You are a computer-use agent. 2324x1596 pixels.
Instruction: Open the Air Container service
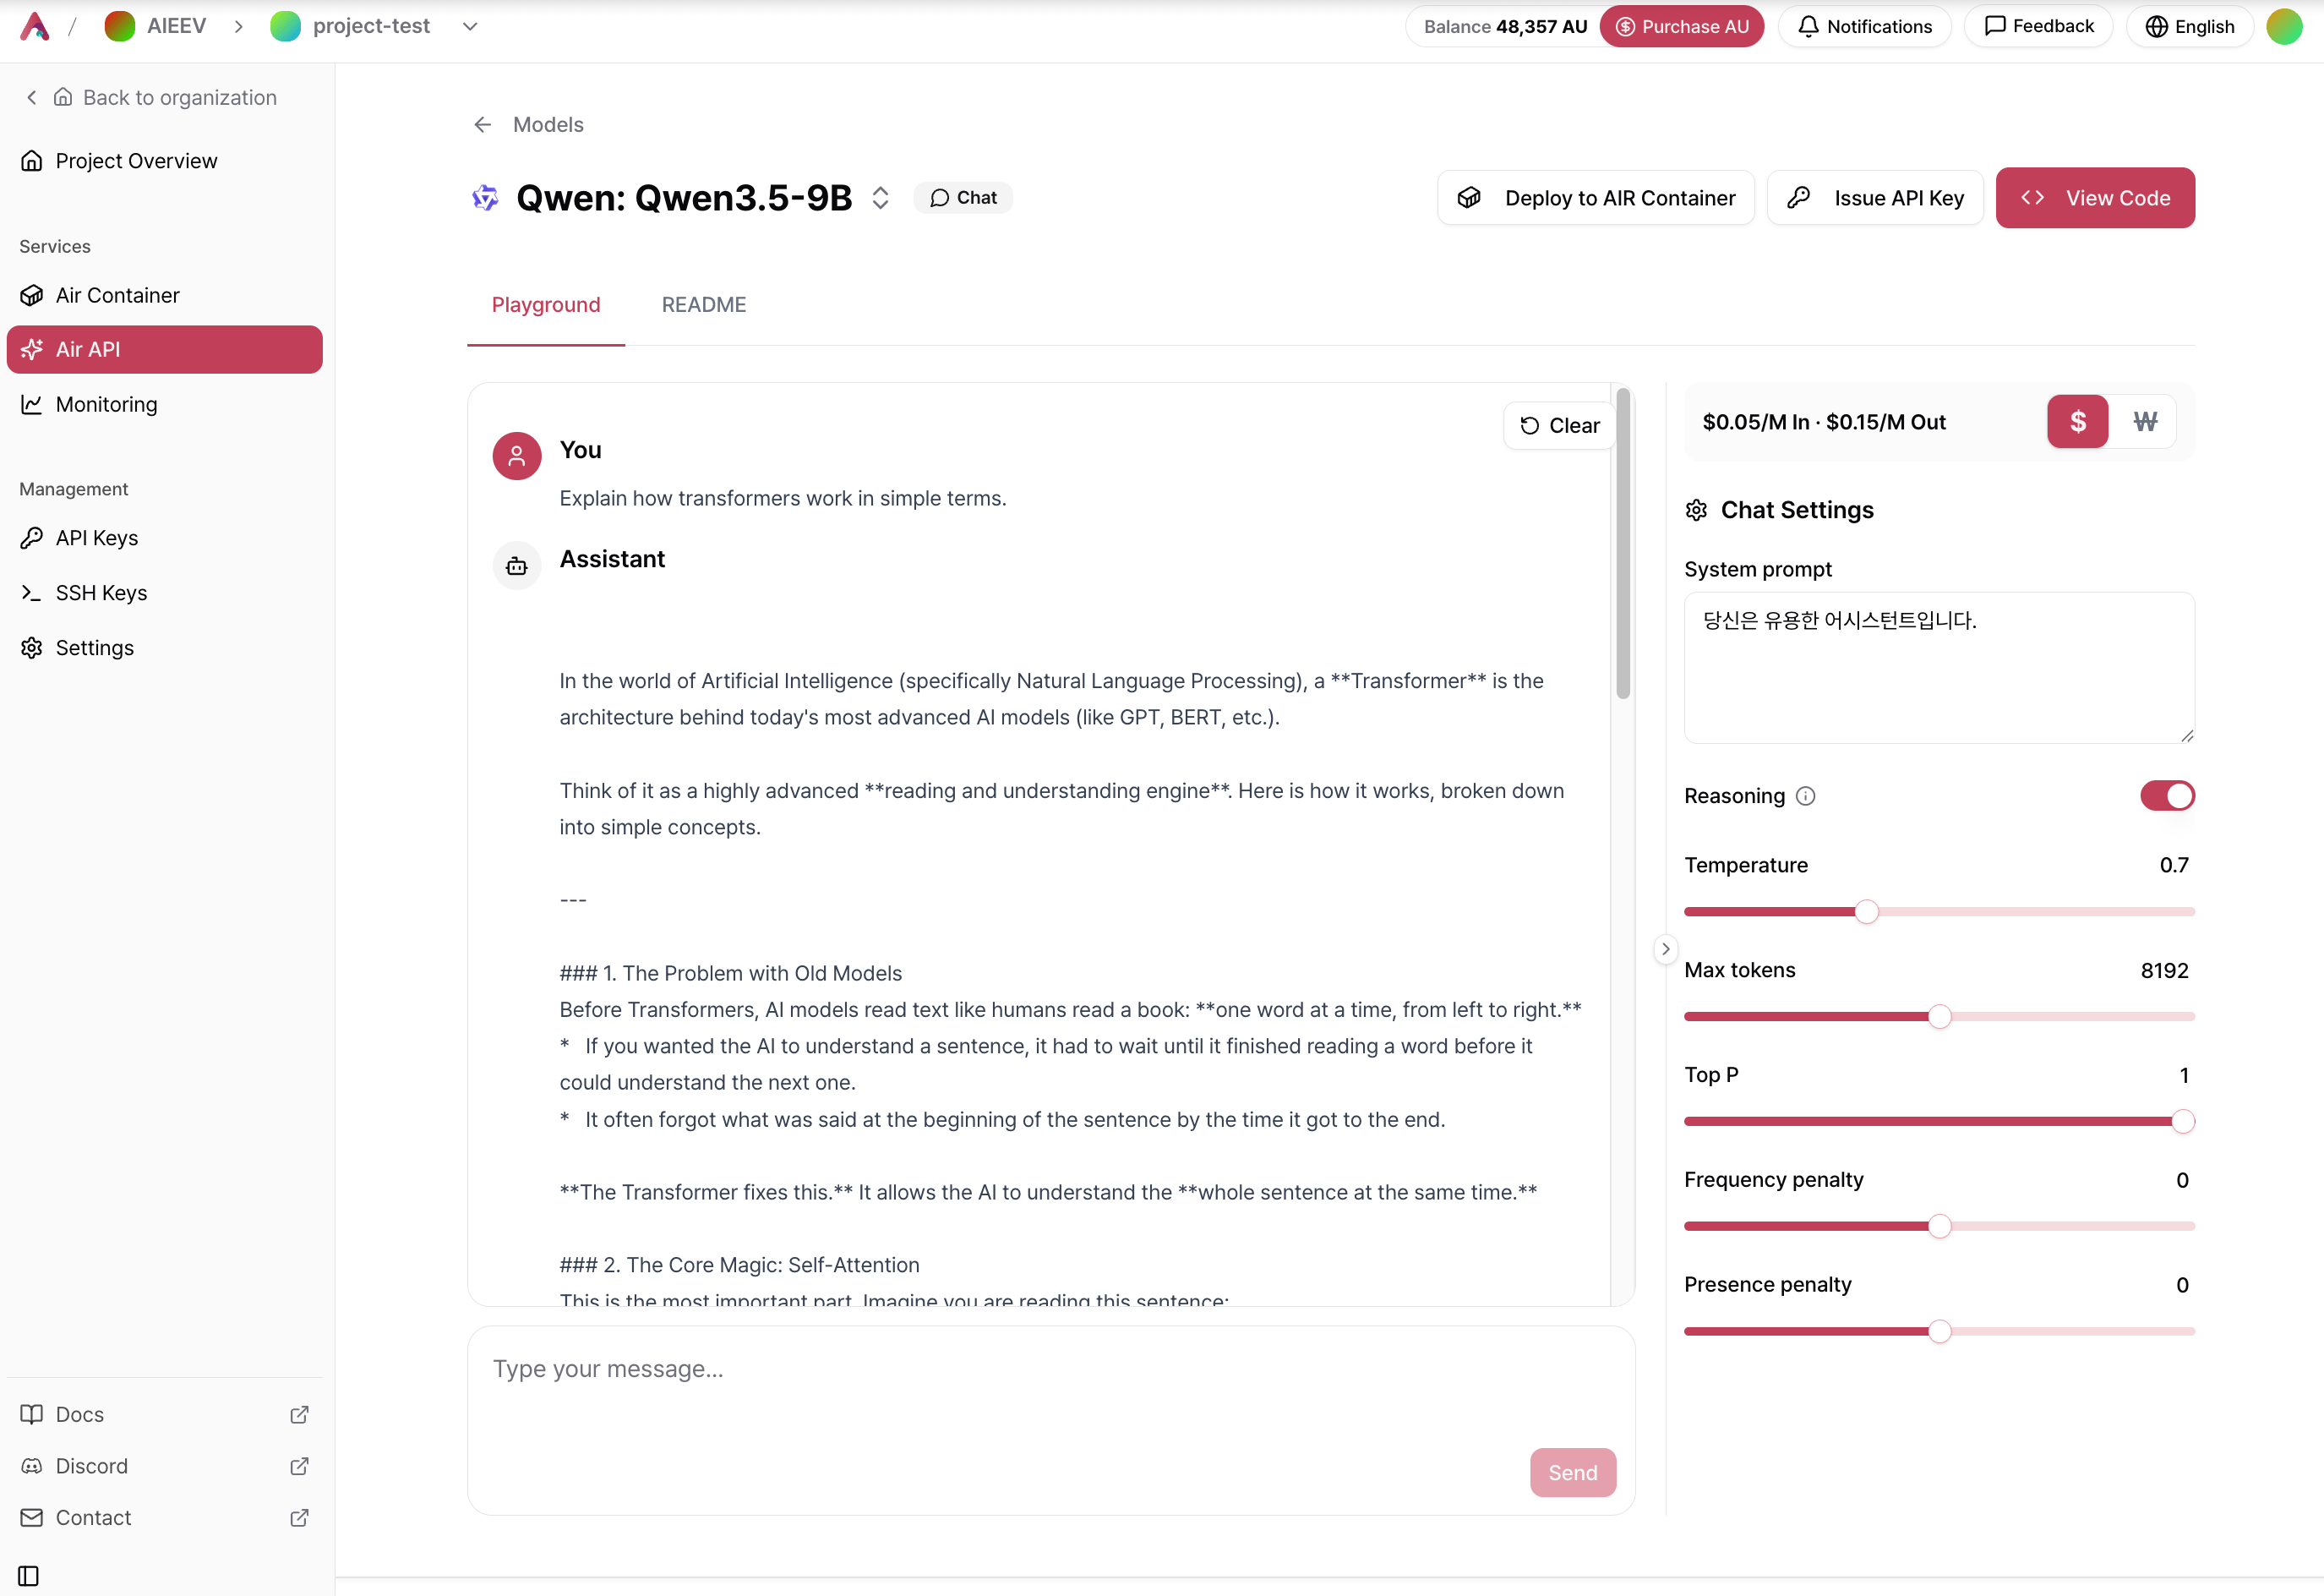click(x=164, y=295)
